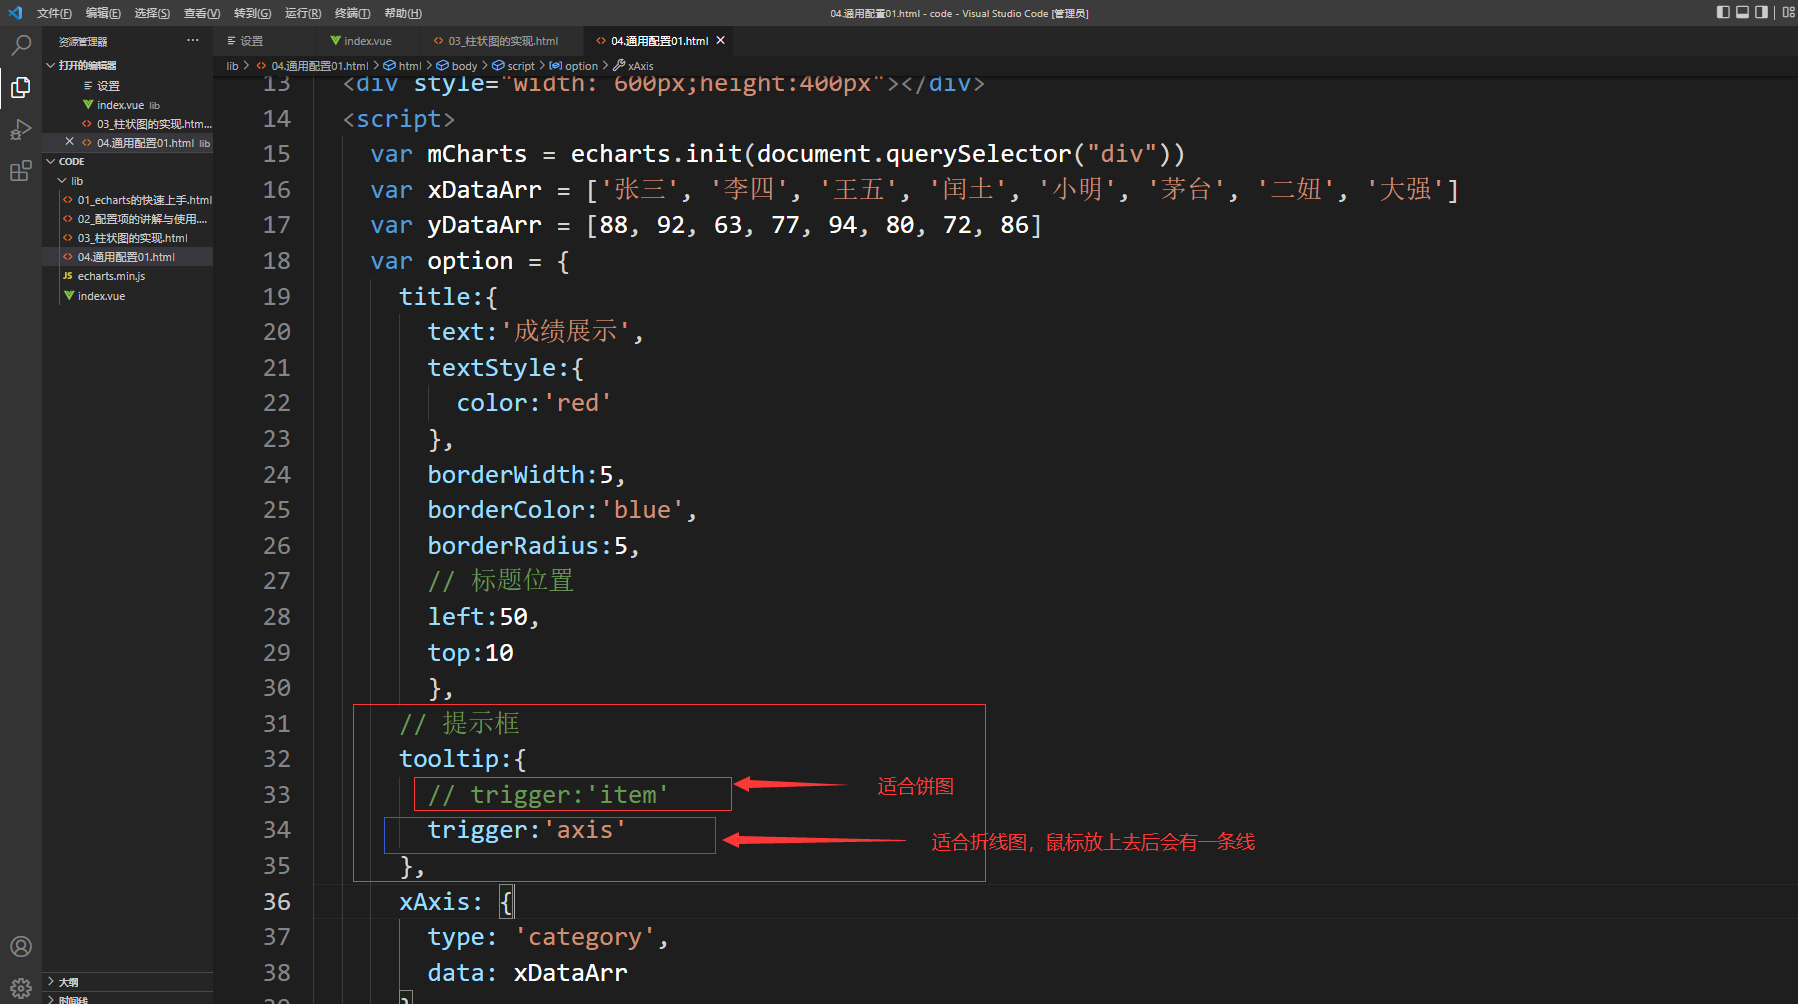Close 04.通用配置01.html in open editors list
The image size is (1798, 1004).
click(x=69, y=142)
